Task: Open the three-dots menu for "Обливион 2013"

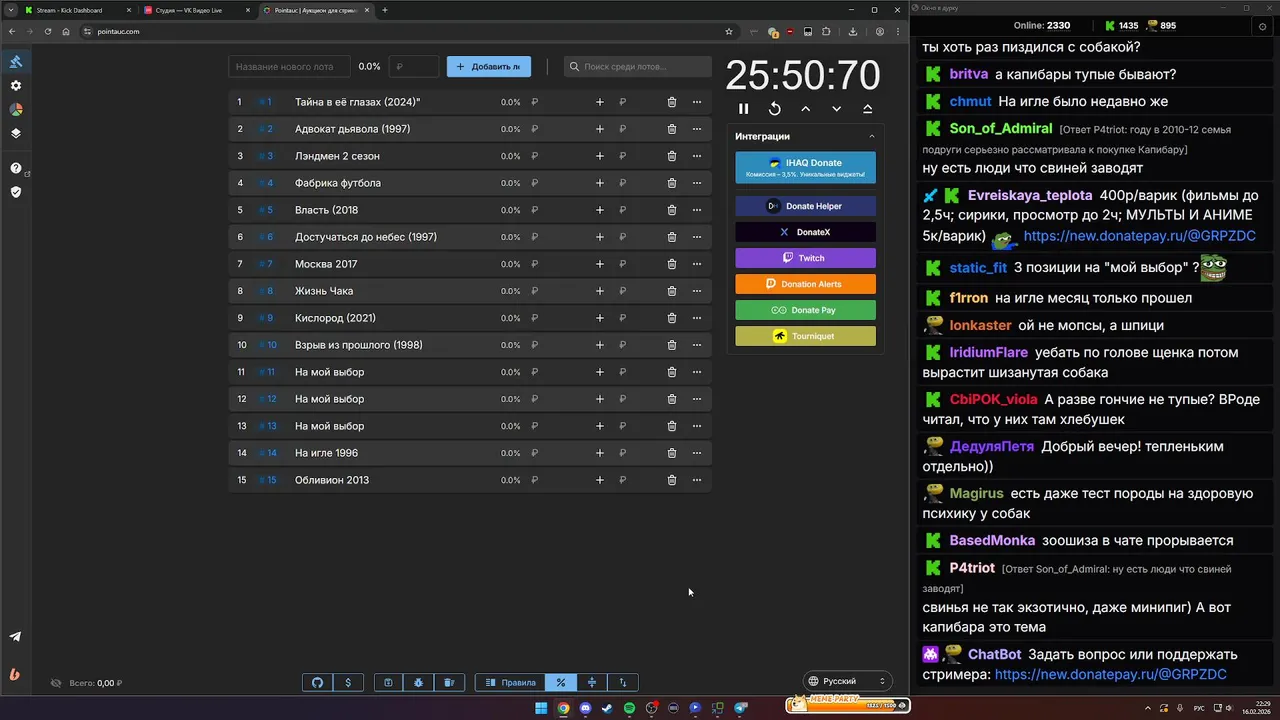Action: click(697, 480)
